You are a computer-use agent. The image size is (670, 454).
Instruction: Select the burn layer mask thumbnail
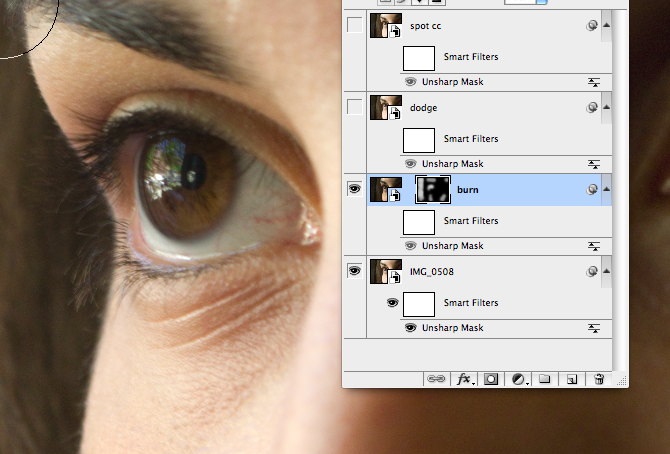[433, 189]
